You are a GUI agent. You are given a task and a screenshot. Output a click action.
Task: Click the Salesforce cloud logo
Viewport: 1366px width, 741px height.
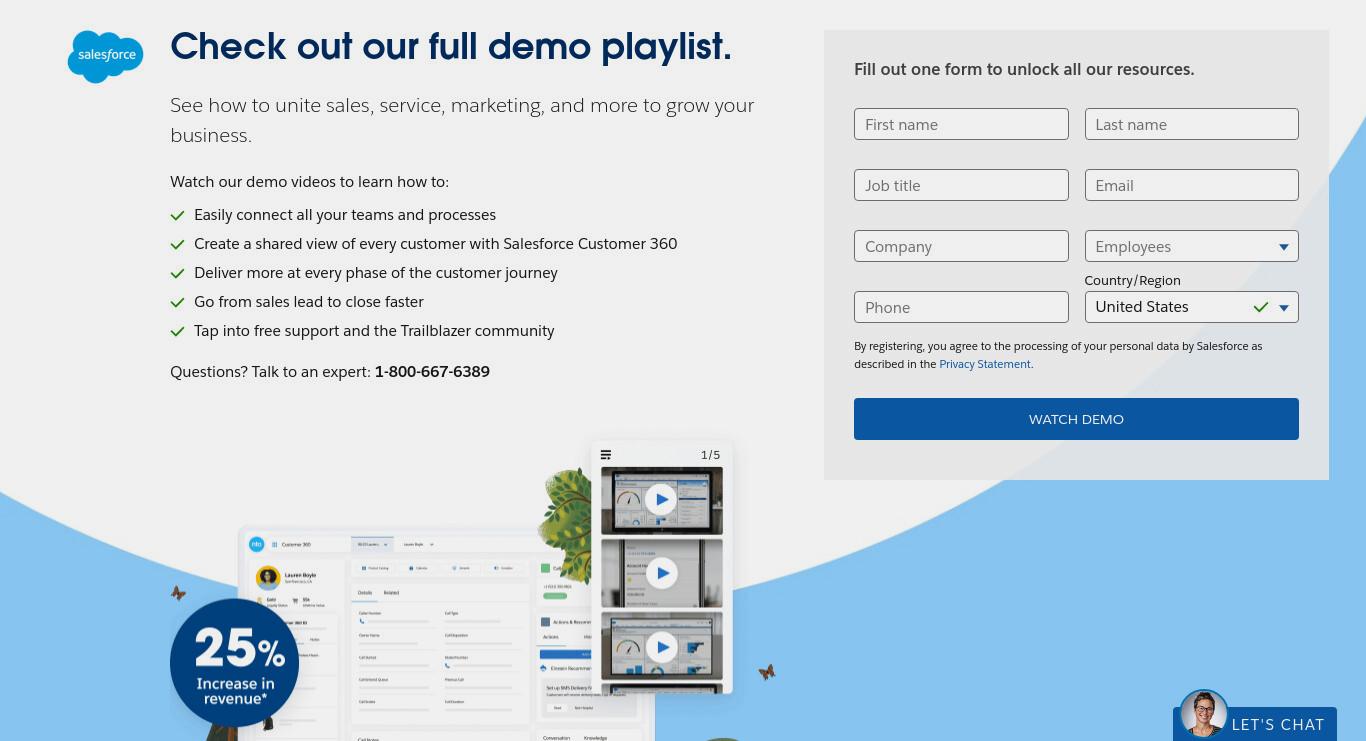(x=105, y=56)
